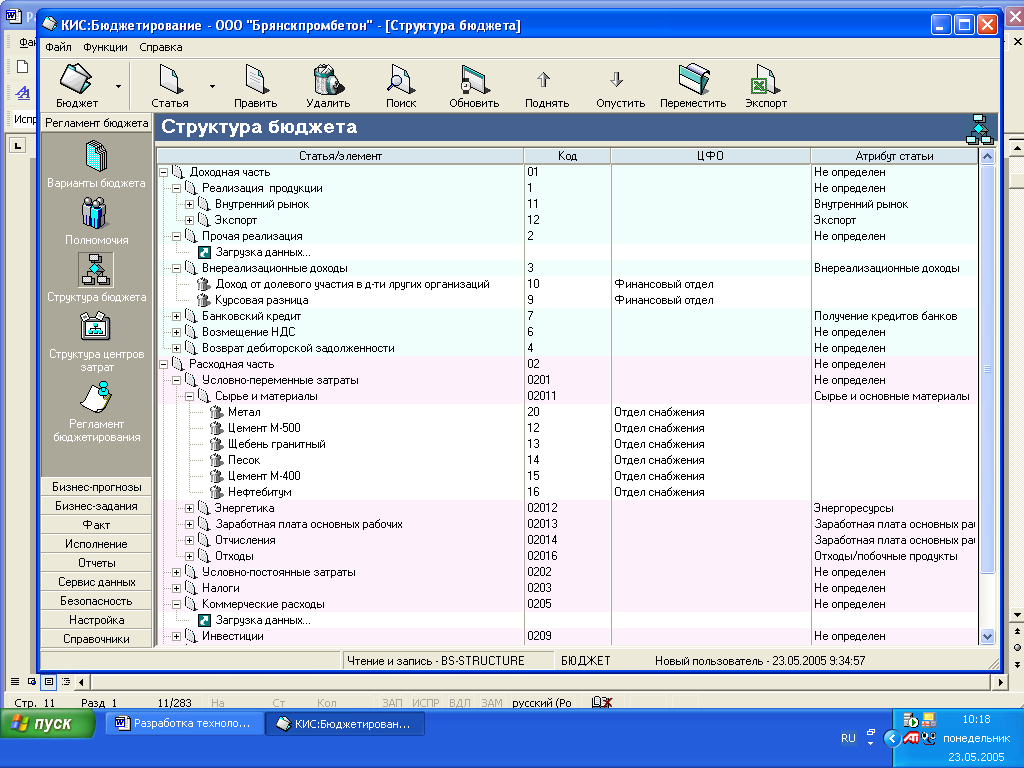The width and height of the screenshot is (1024, 768).
Task: Open the Бюджет dropdown arrow
Action: click(x=118, y=86)
